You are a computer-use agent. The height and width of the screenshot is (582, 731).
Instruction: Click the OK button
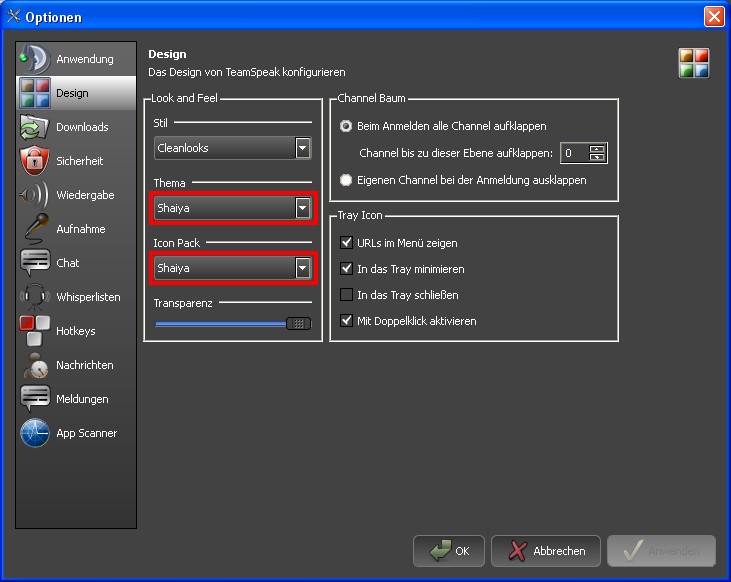(449, 551)
